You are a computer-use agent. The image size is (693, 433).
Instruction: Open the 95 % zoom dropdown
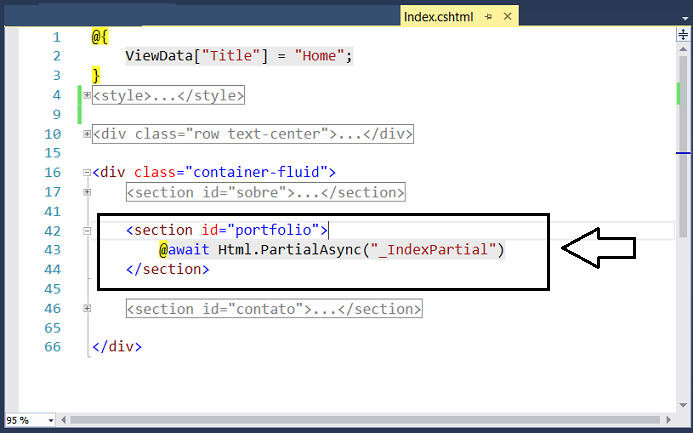point(51,420)
